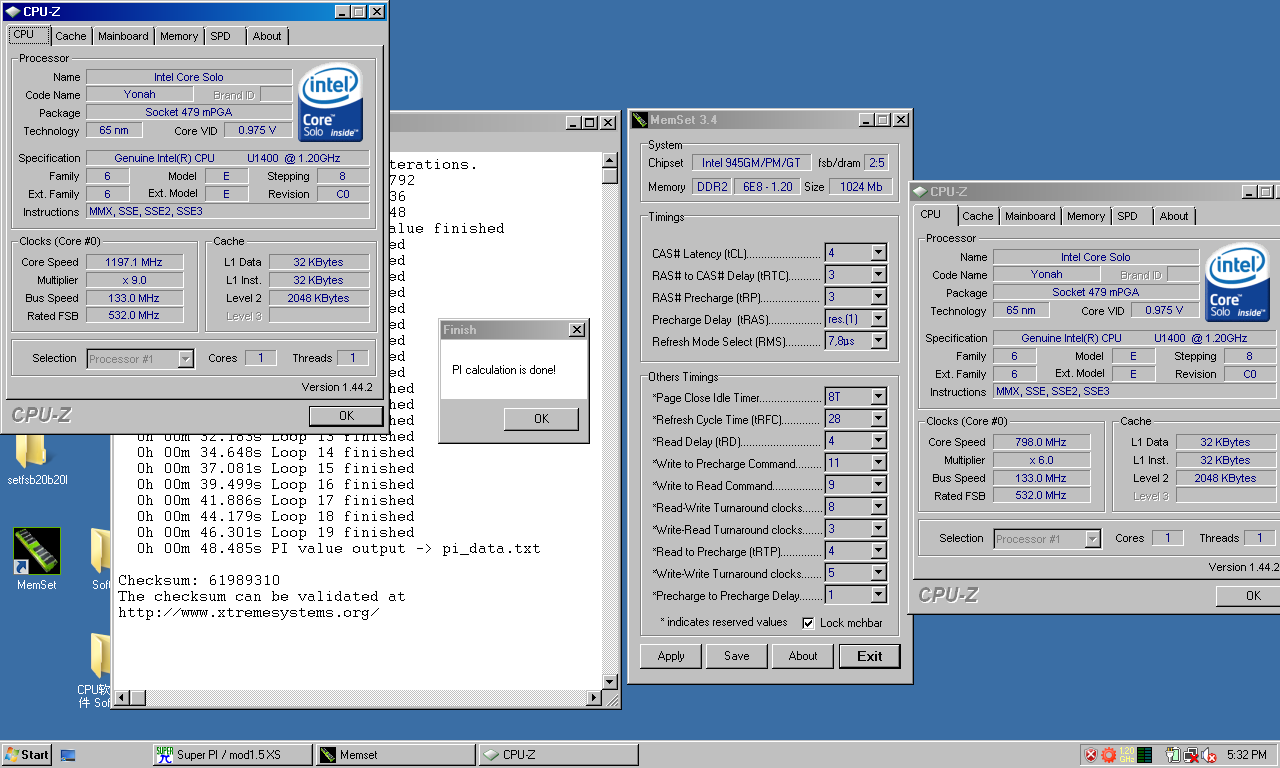The image size is (1280, 768).
Task: Switch to Mainboard tab in right CPU-Z
Action: [1030, 216]
